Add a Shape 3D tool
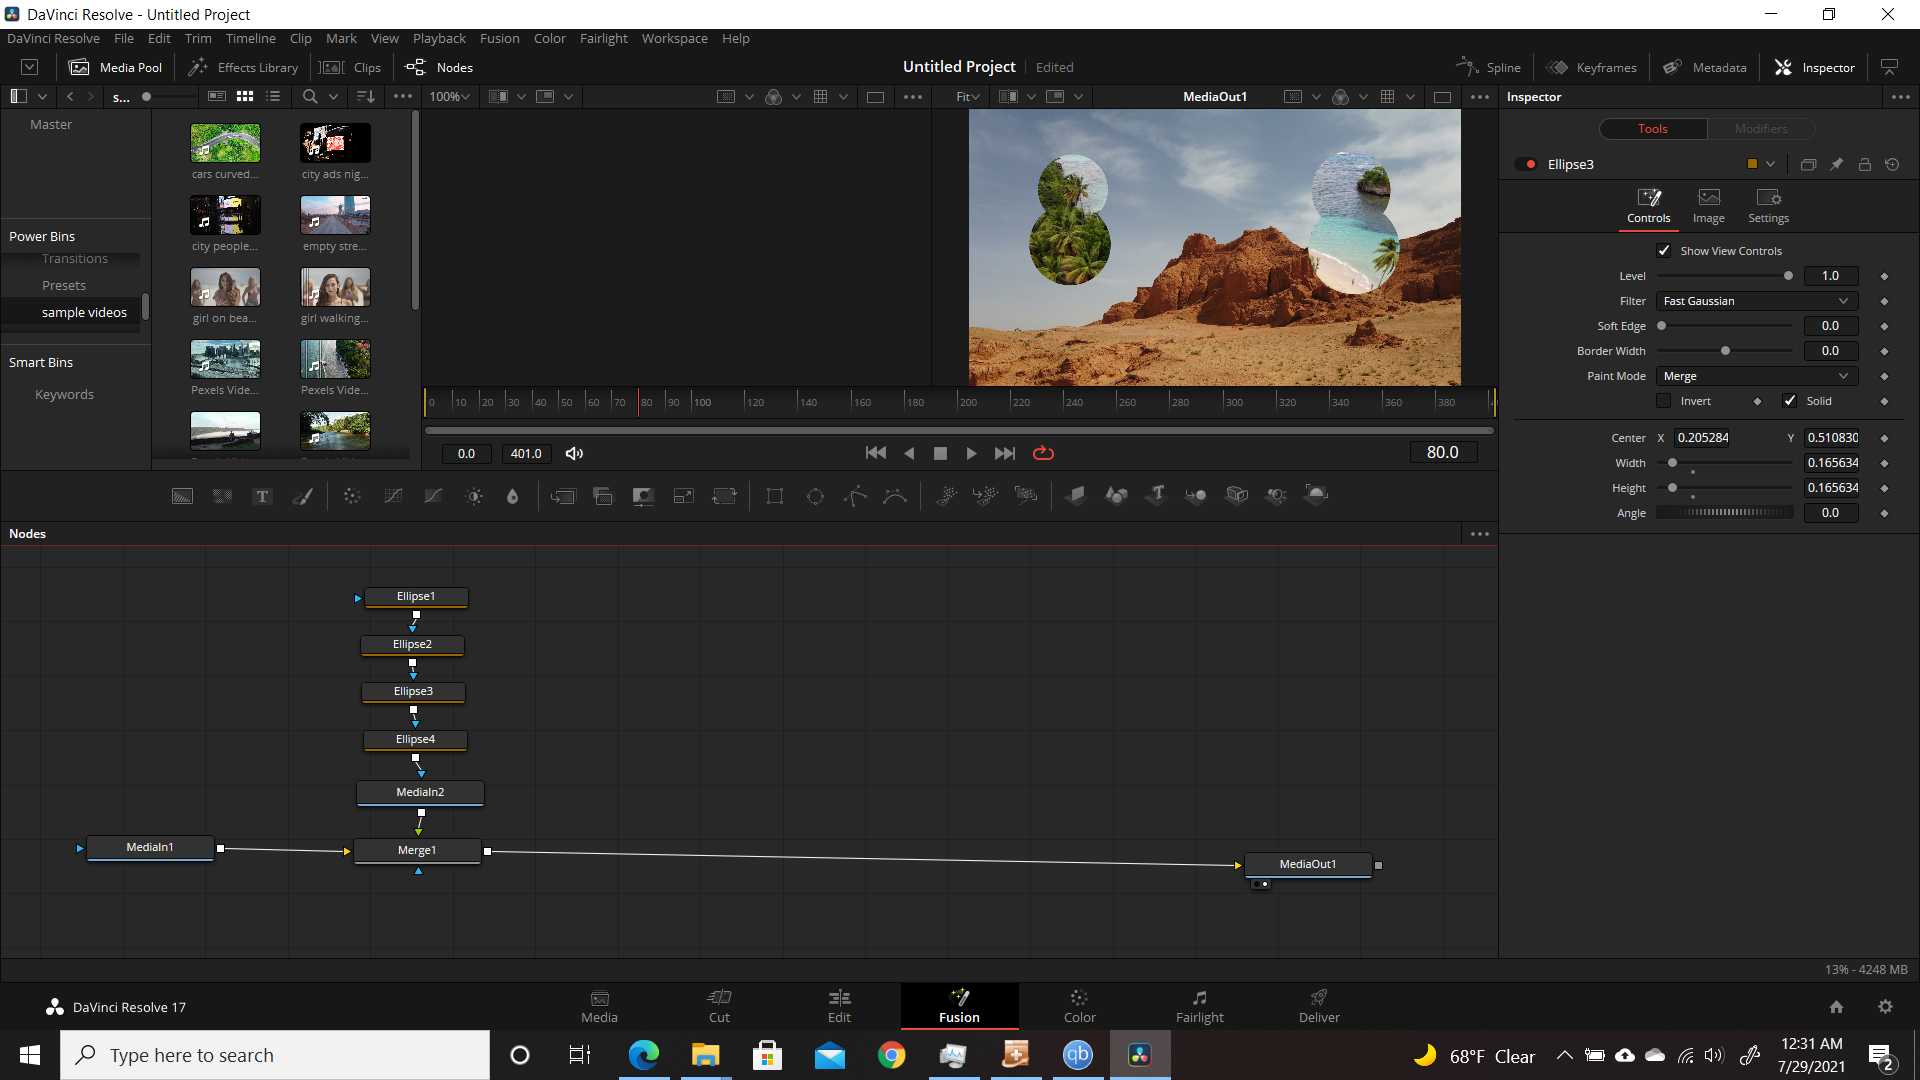Screen dimensions: 1920x1080 [1116, 495]
